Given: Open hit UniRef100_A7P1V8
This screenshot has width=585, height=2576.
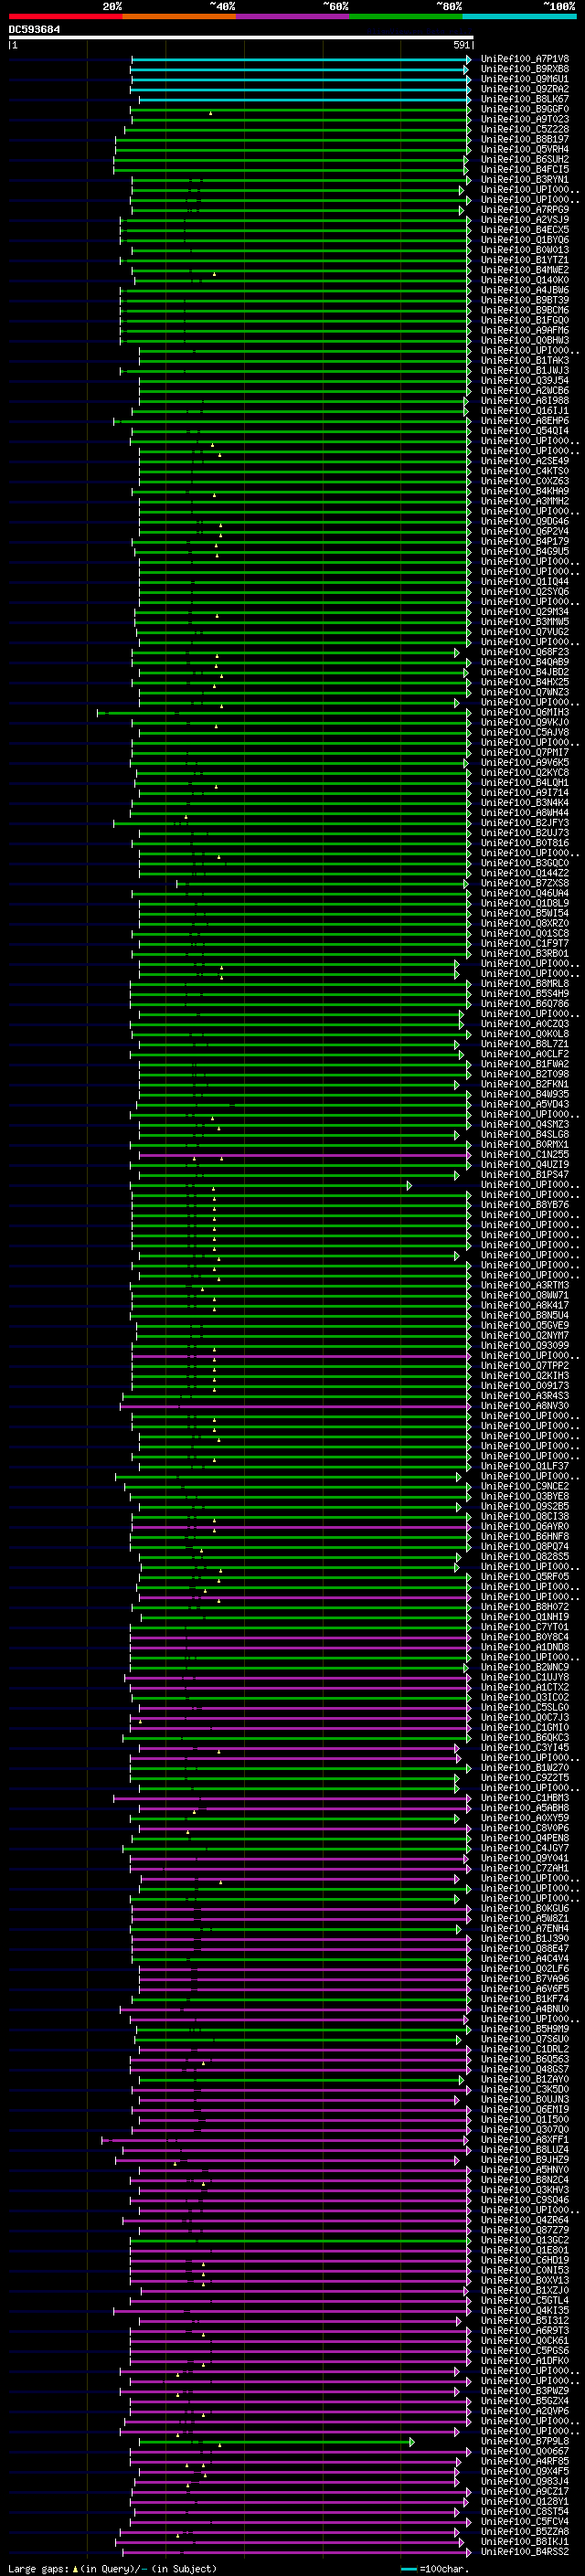Looking at the screenshot, I should pyautogui.click(x=525, y=59).
